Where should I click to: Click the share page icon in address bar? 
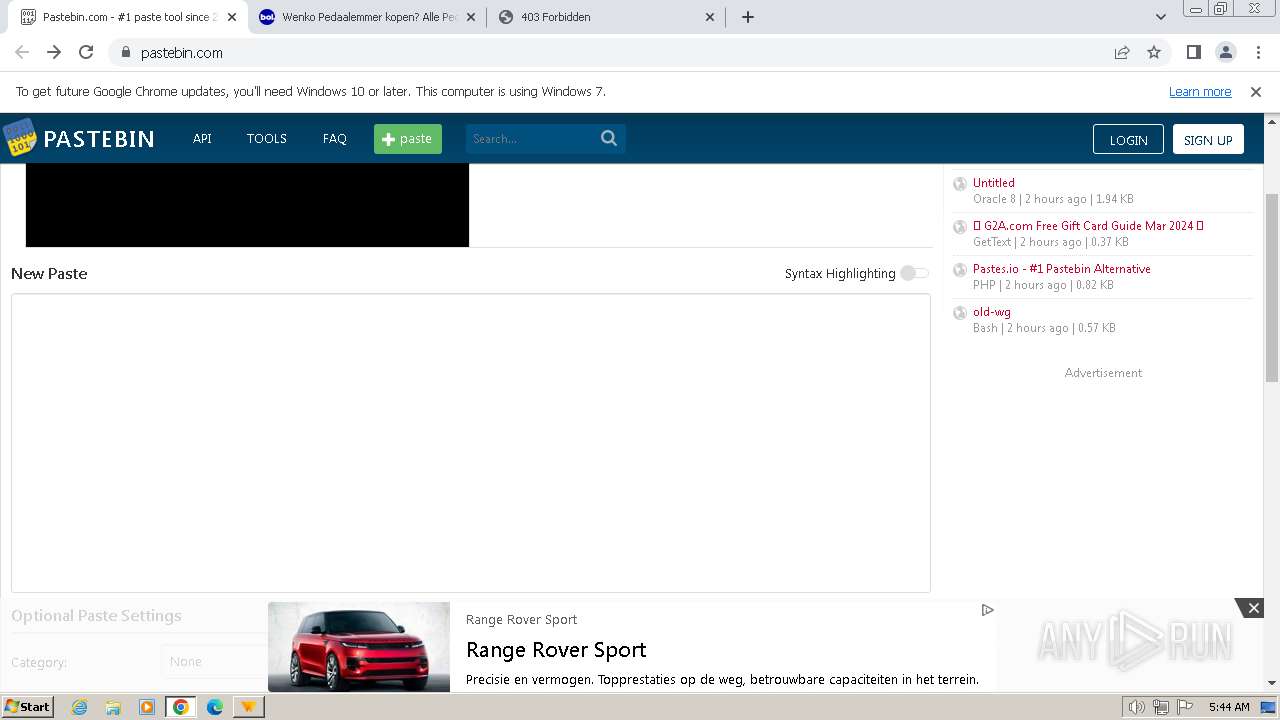click(x=1122, y=52)
